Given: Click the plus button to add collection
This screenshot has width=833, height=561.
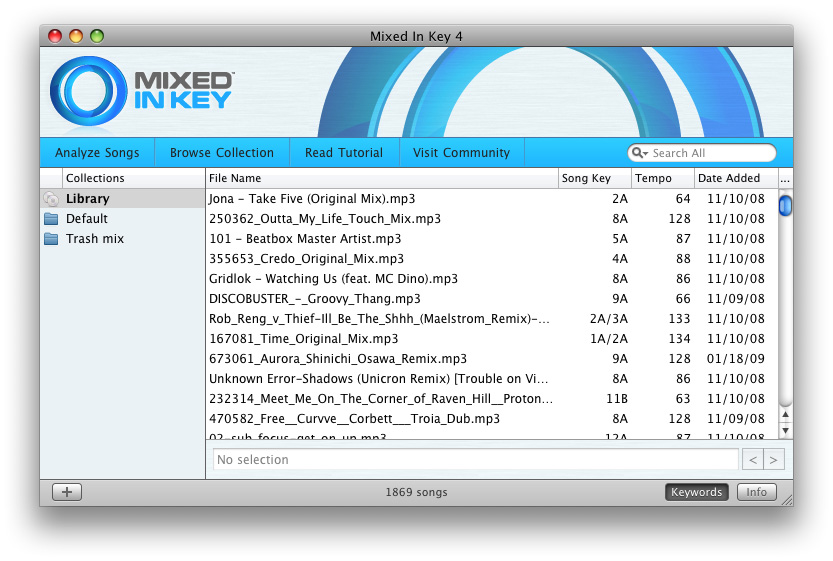Looking at the screenshot, I should (x=67, y=492).
